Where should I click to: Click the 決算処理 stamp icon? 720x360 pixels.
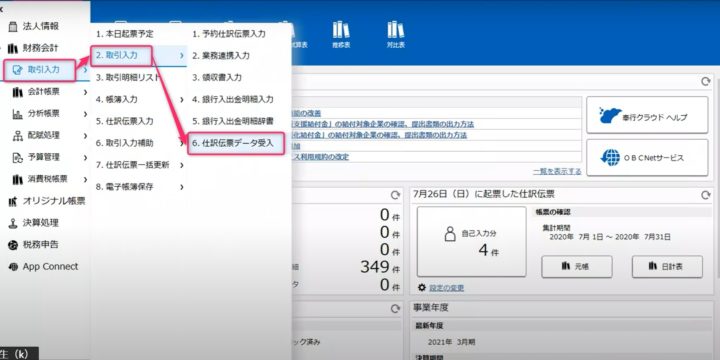click(13, 223)
